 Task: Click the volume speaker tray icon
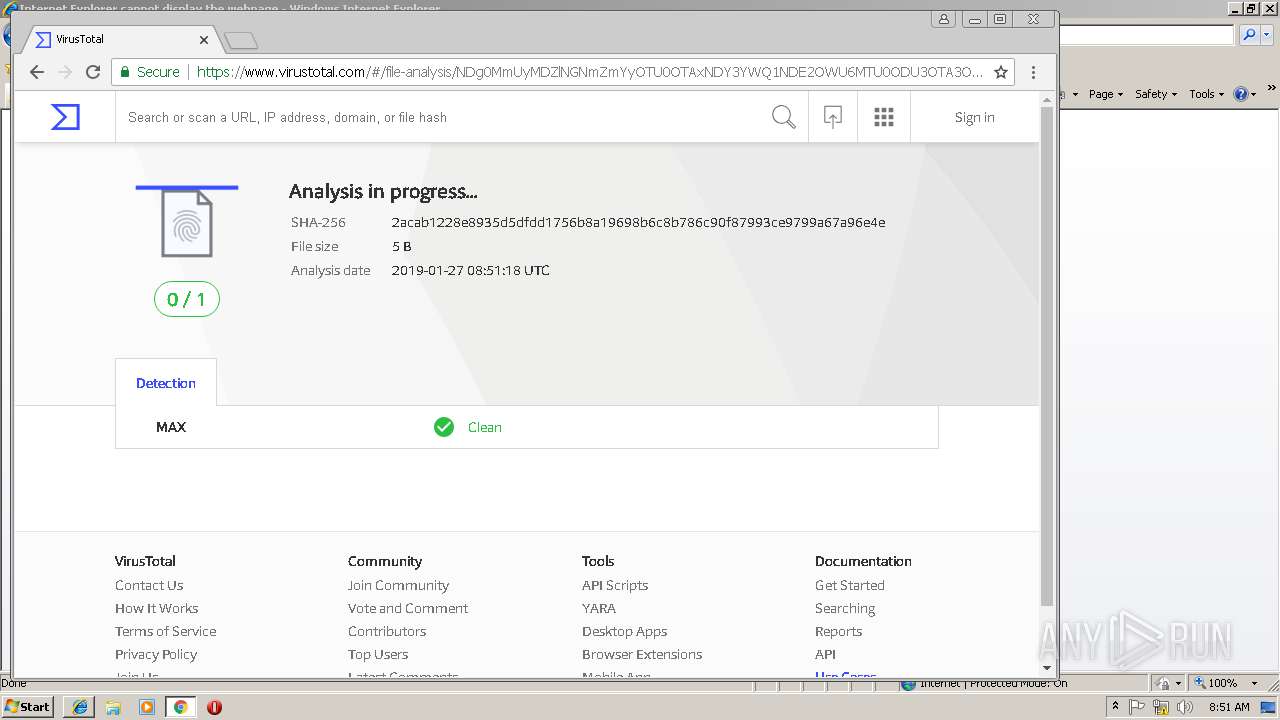click(x=1185, y=707)
